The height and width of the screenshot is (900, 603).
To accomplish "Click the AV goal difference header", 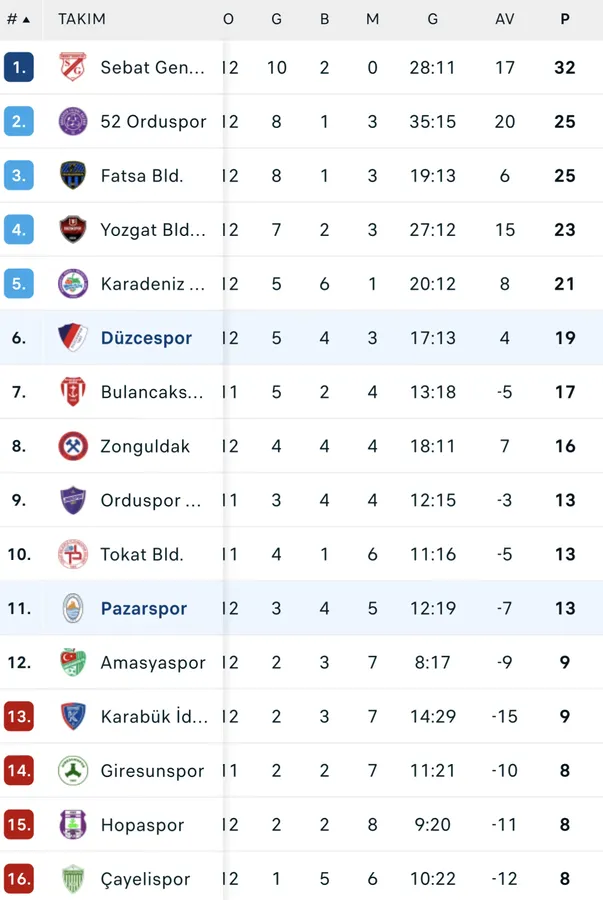I will click(505, 19).
